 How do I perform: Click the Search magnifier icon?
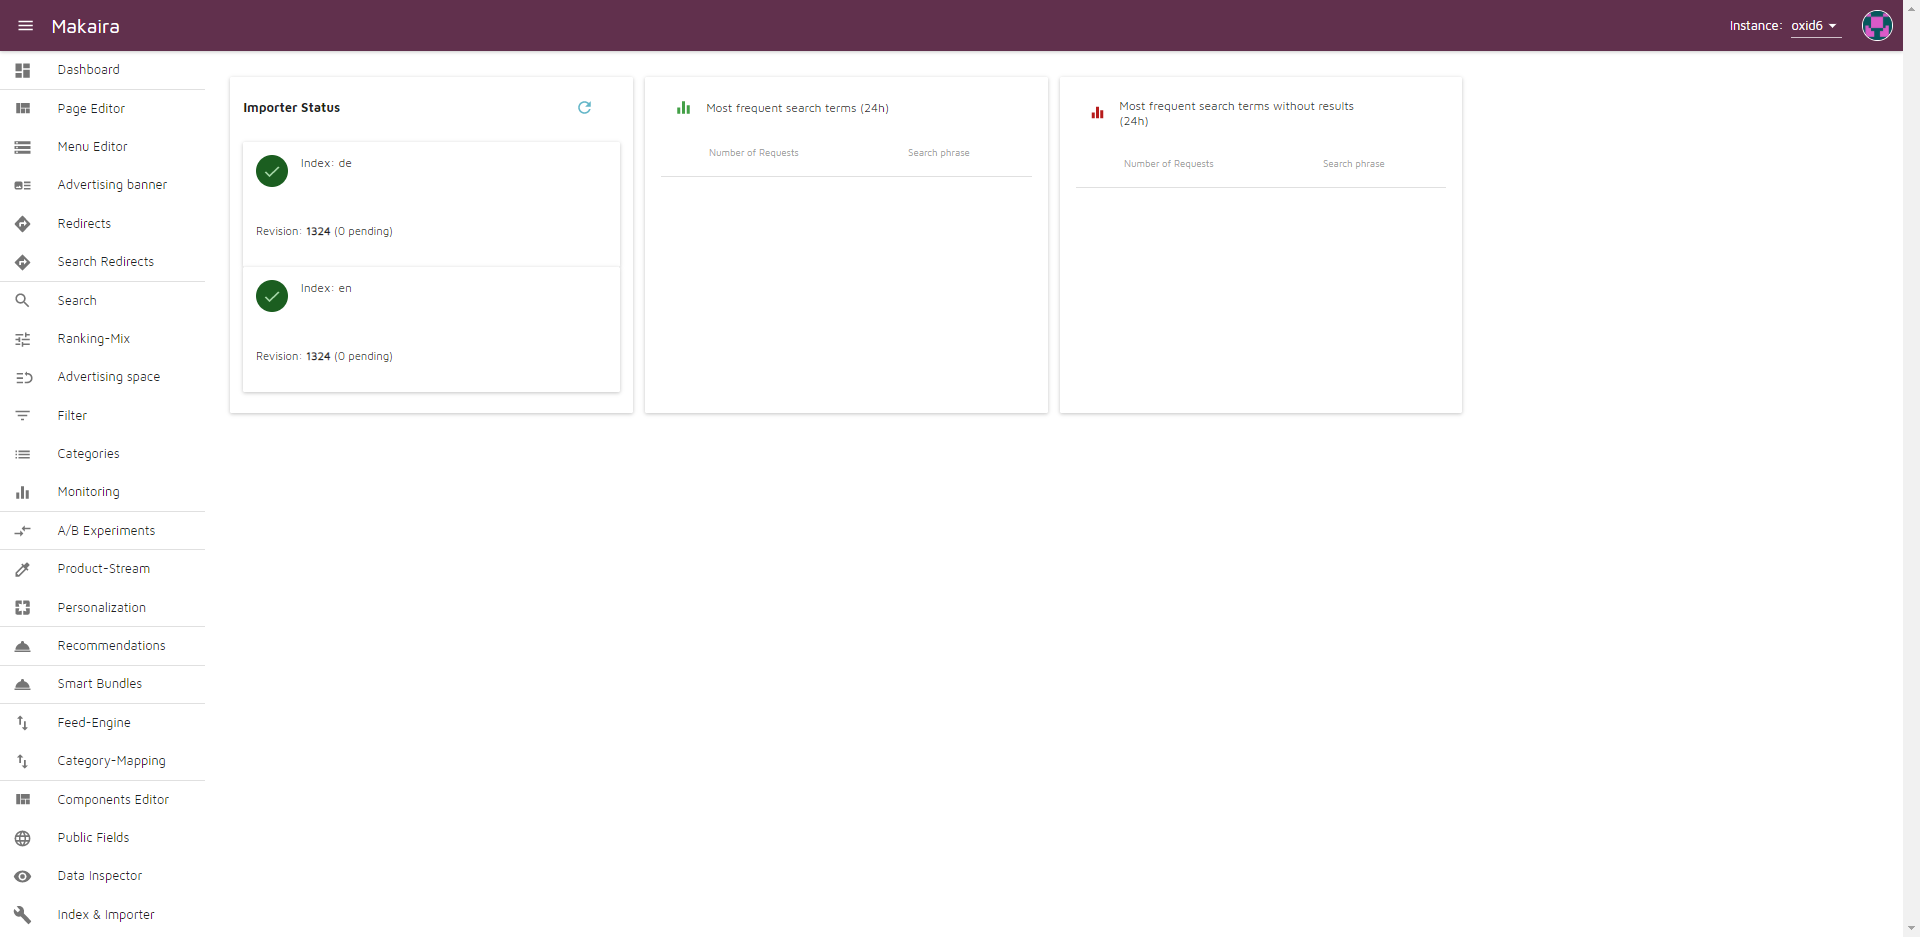click(23, 301)
